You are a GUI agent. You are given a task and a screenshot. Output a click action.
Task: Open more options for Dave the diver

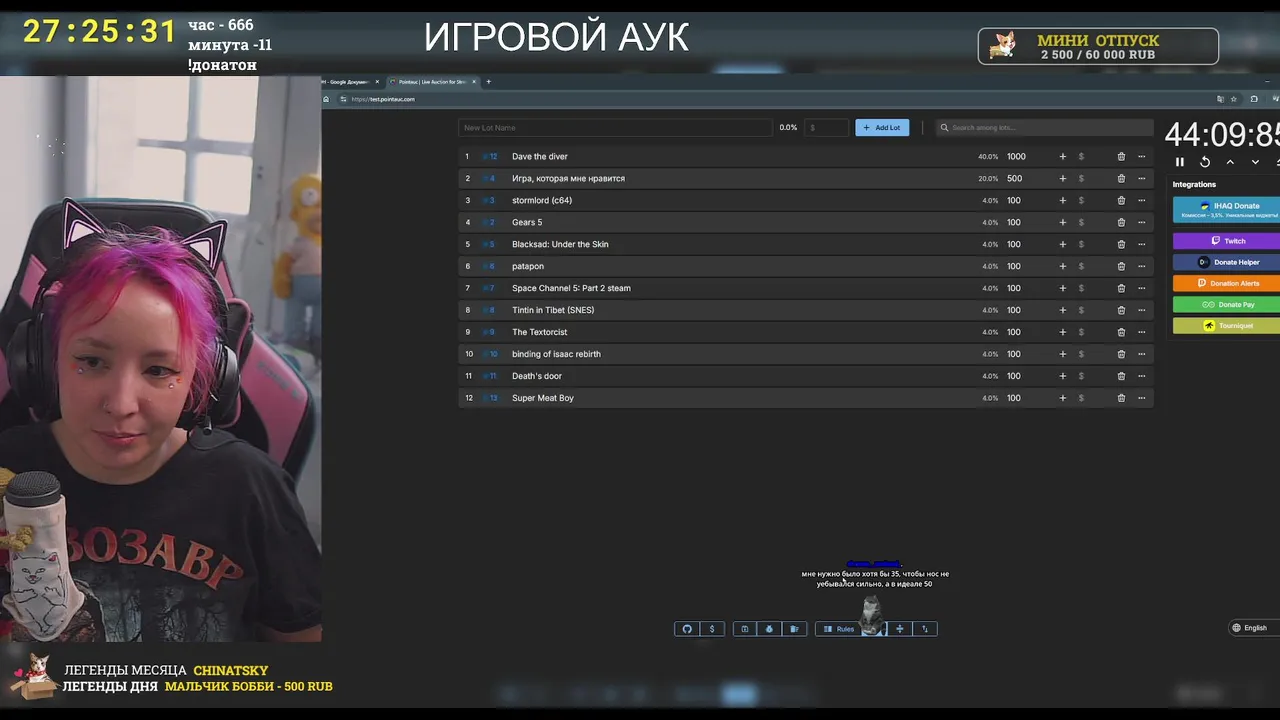[x=1141, y=157]
